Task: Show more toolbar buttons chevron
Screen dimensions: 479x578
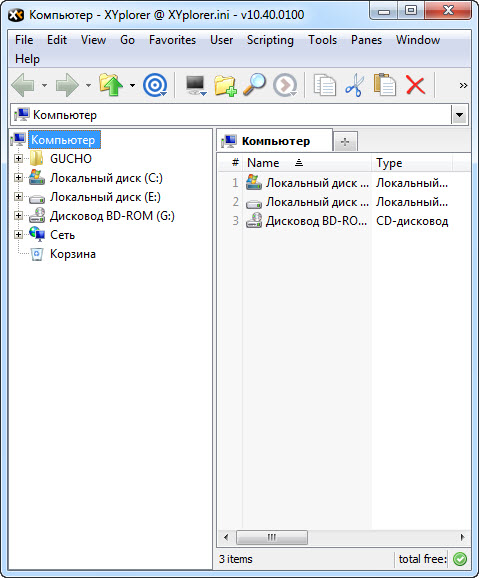Action: (463, 86)
